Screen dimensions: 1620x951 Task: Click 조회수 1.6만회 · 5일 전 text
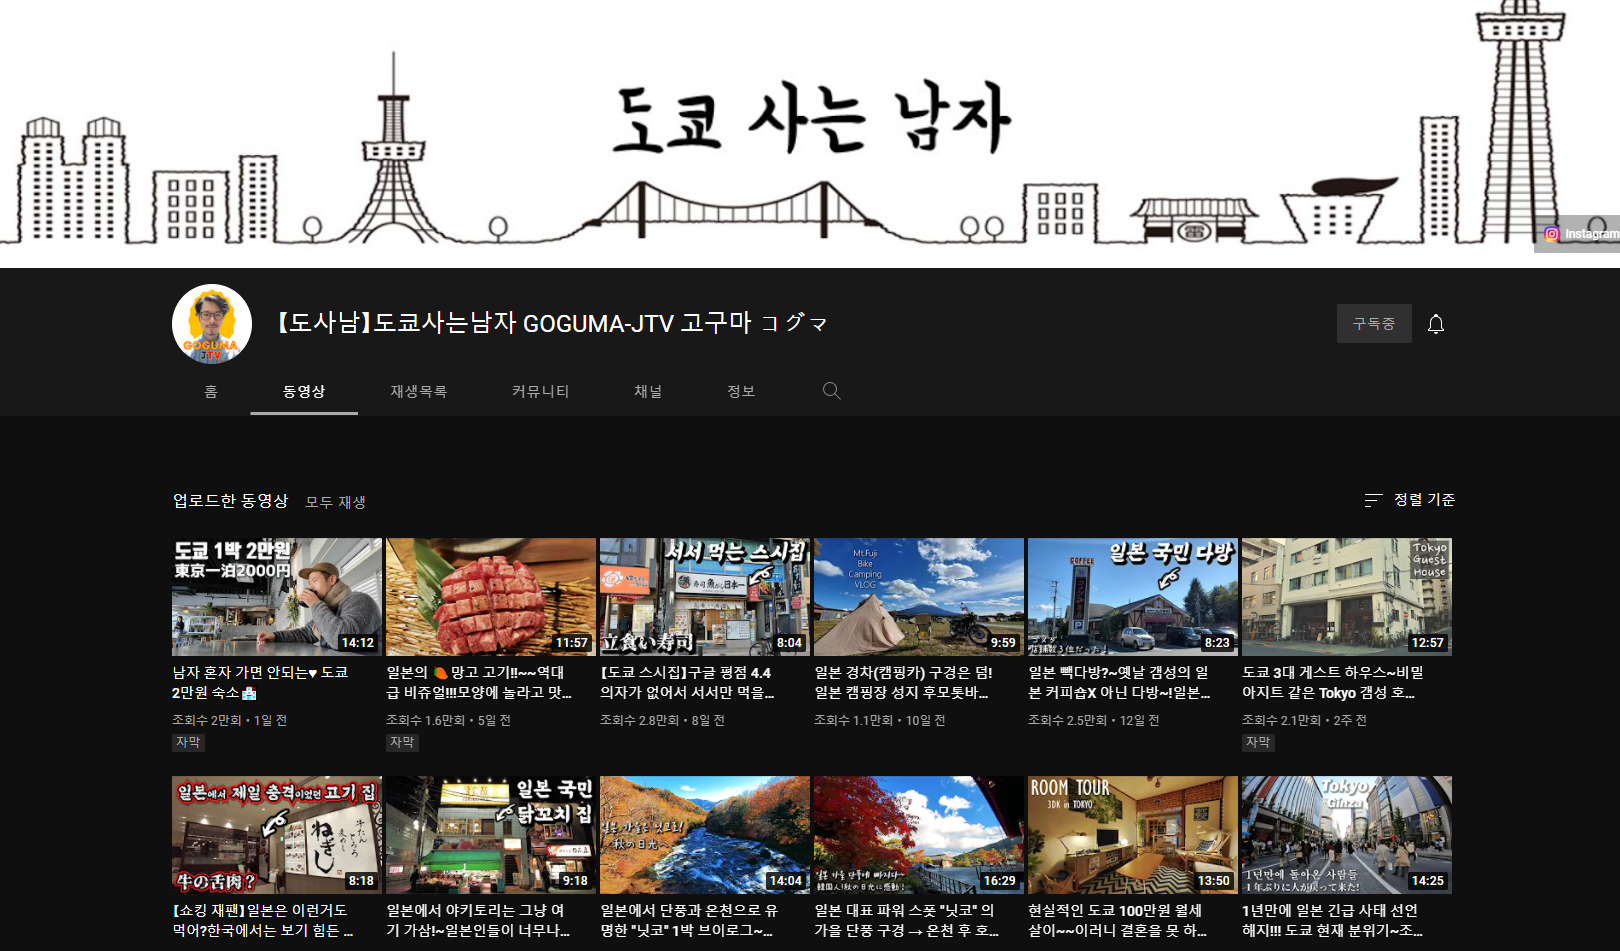pyautogui.click(x=448, y=720)
